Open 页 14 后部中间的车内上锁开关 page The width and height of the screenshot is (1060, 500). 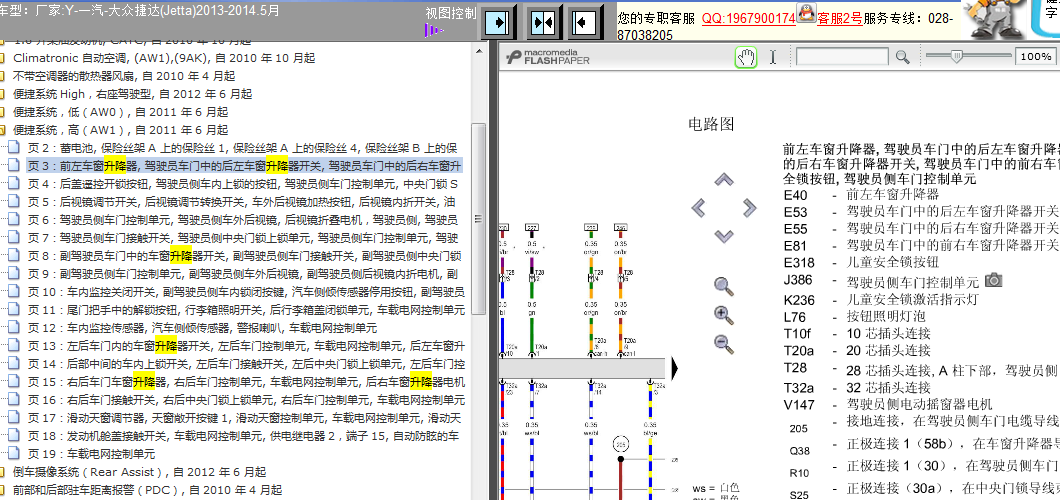click(246, 364)
